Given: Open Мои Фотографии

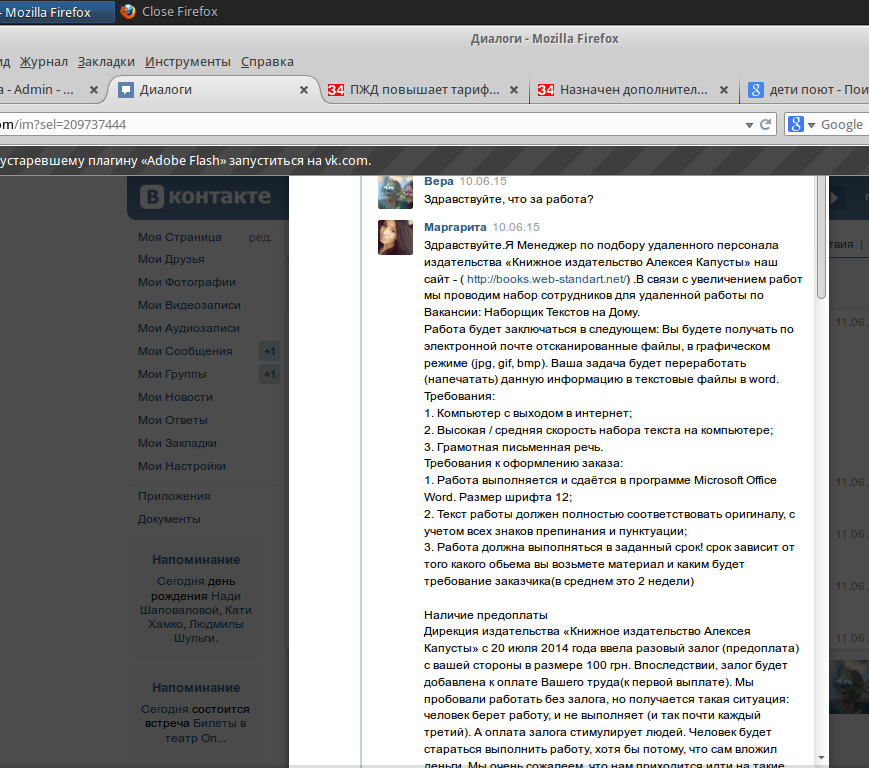Looking at the screenshot, I should pos(187,283).
